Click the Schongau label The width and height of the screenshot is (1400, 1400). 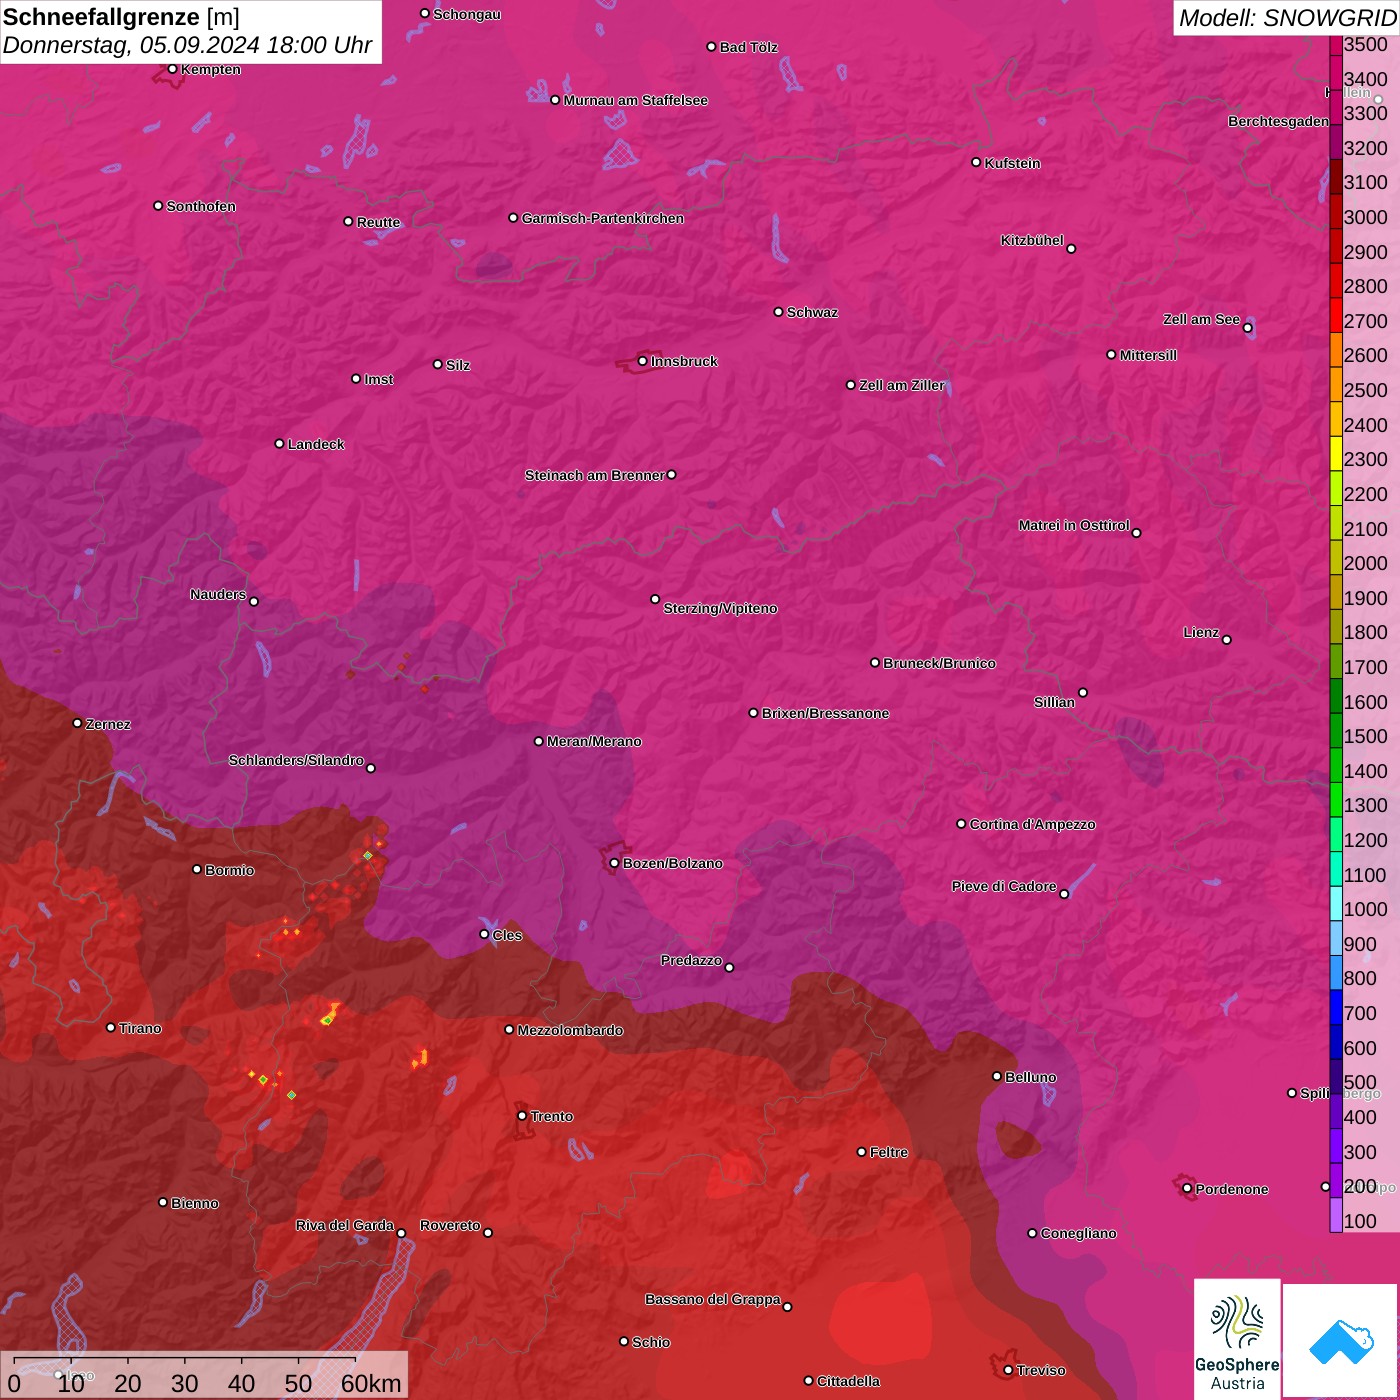(x=467, y=14)
